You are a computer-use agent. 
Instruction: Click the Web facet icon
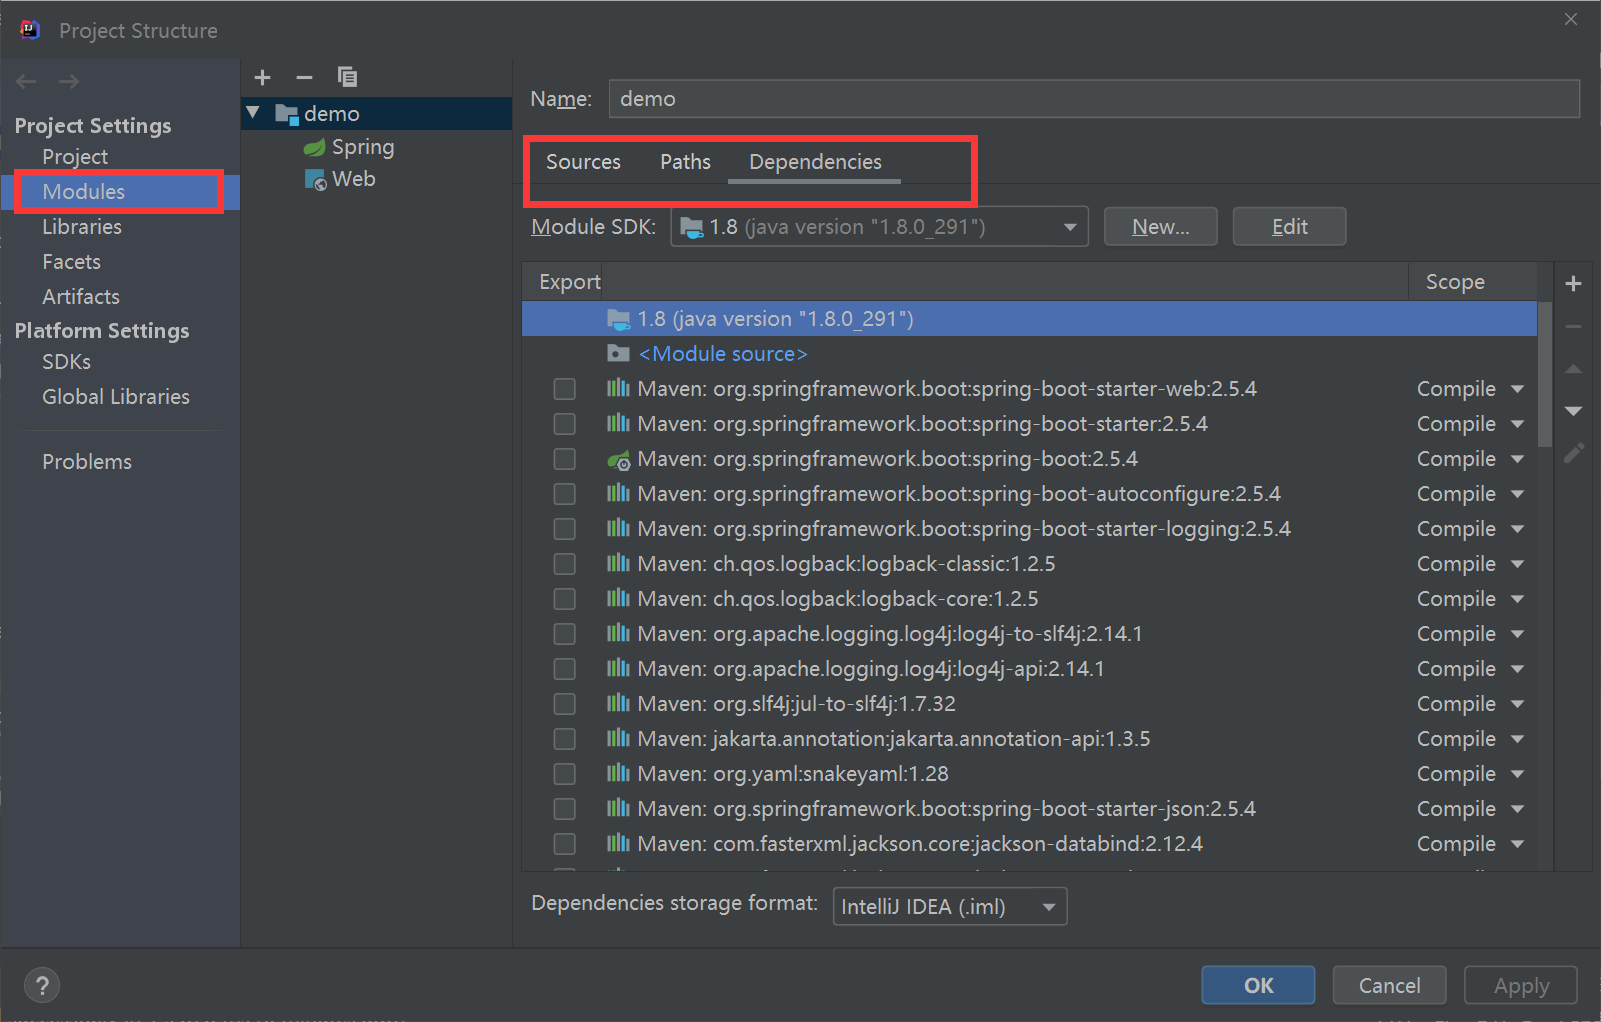315,180
